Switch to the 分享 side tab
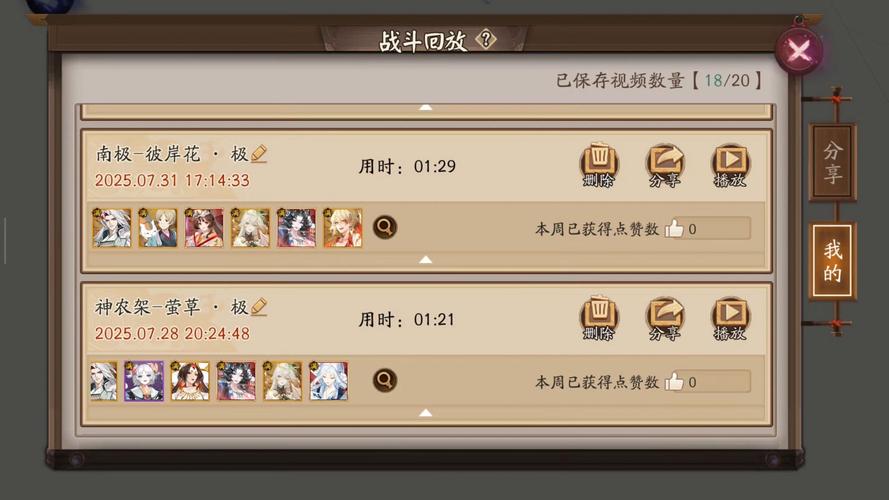 click(832, 162)
